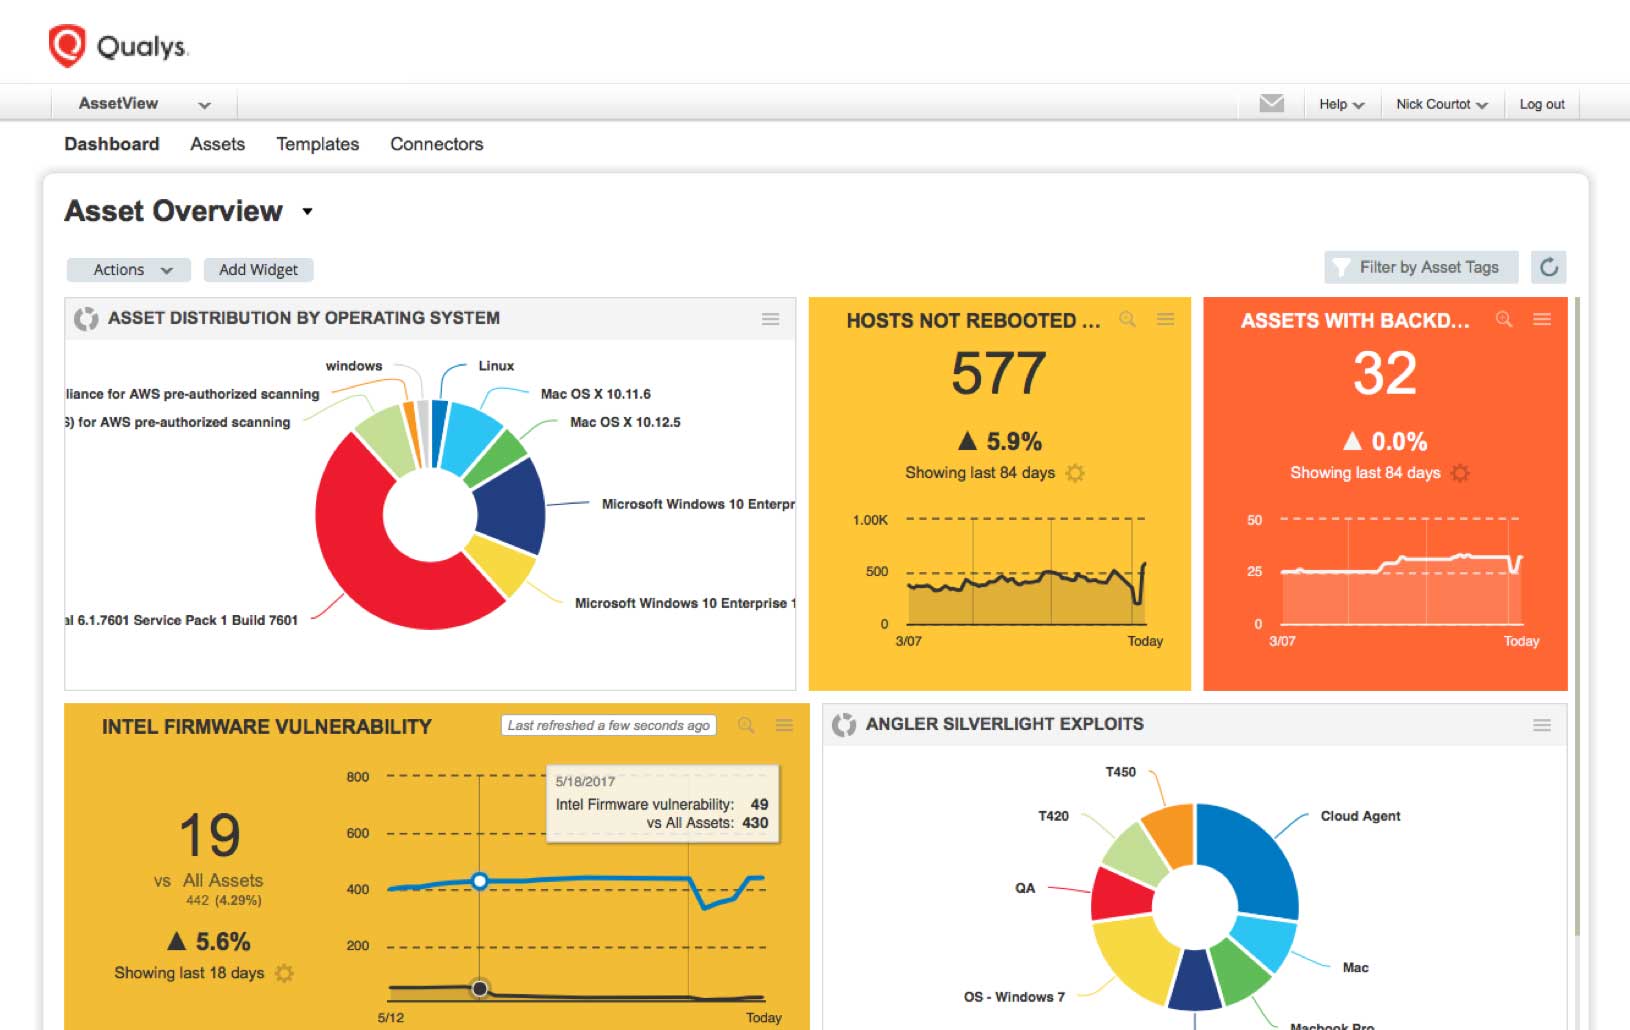
Task: Click Assets With Backdoor magnifier icon
Action: 1503,319
